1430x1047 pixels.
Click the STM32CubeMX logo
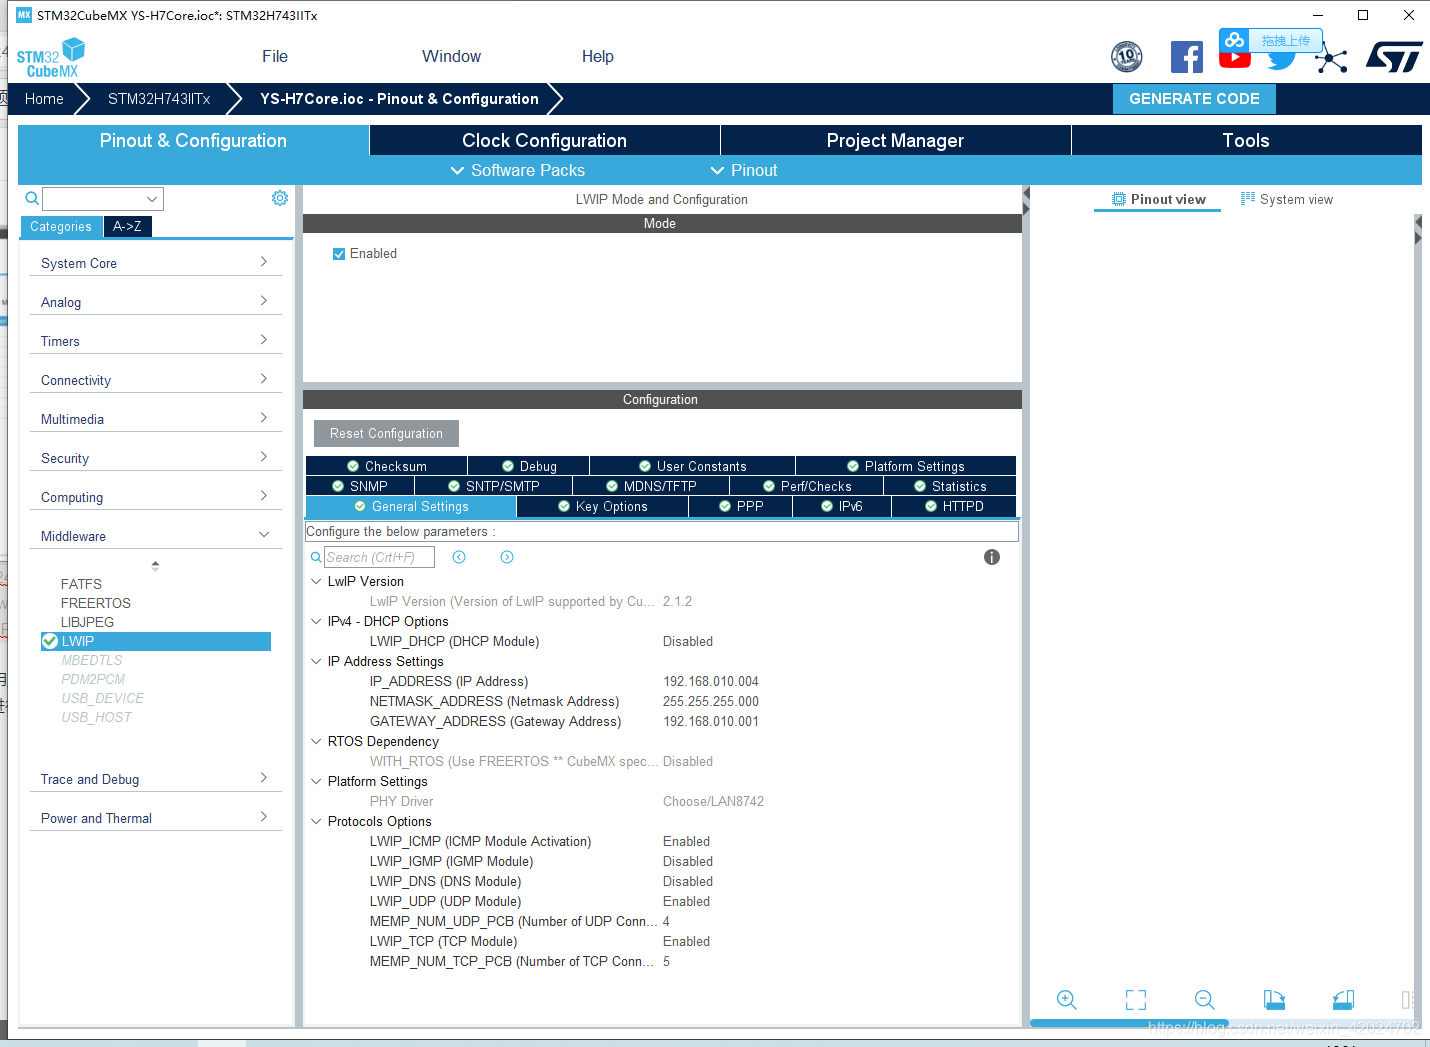click(x=50, y=58)
